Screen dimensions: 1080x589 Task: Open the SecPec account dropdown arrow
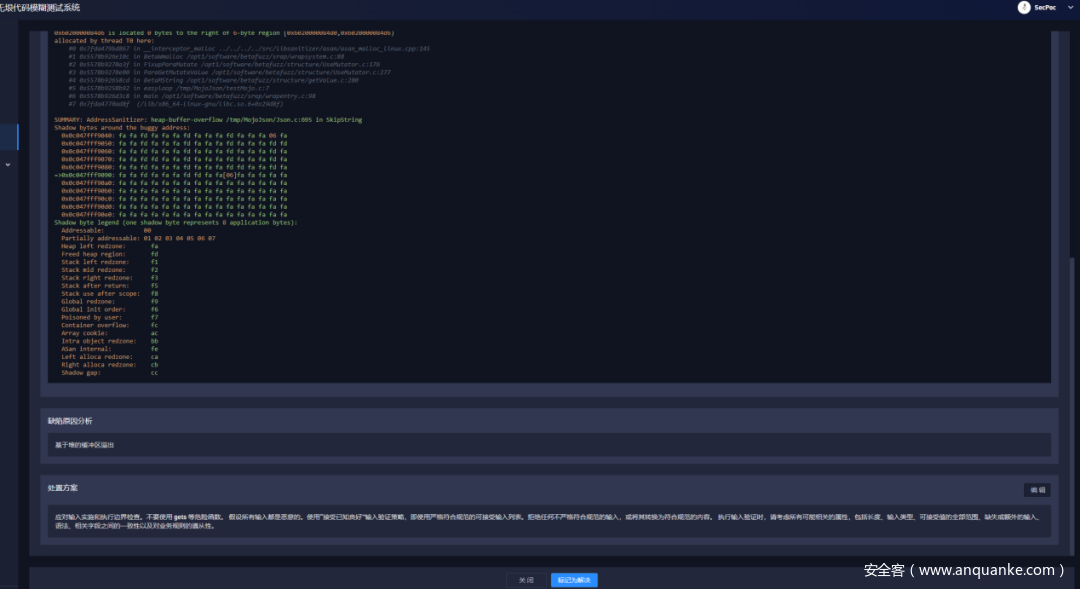click(1072, 7)
